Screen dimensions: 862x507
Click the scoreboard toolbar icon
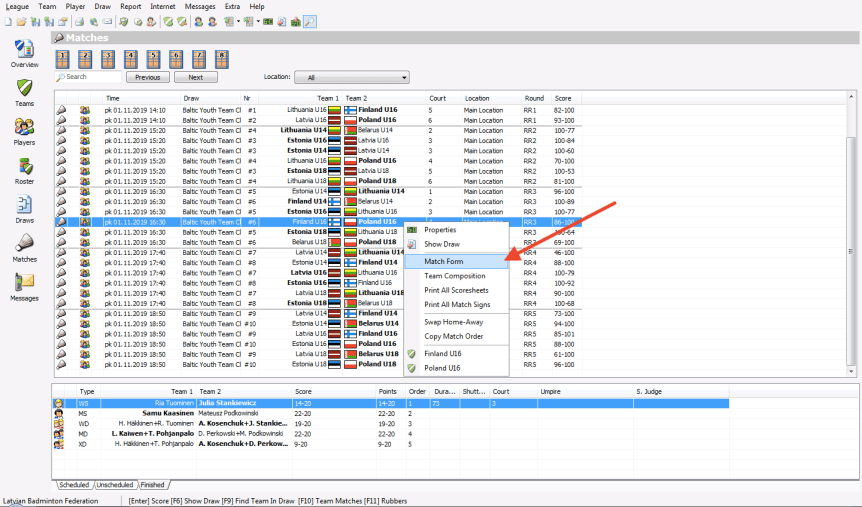(268, 22)
